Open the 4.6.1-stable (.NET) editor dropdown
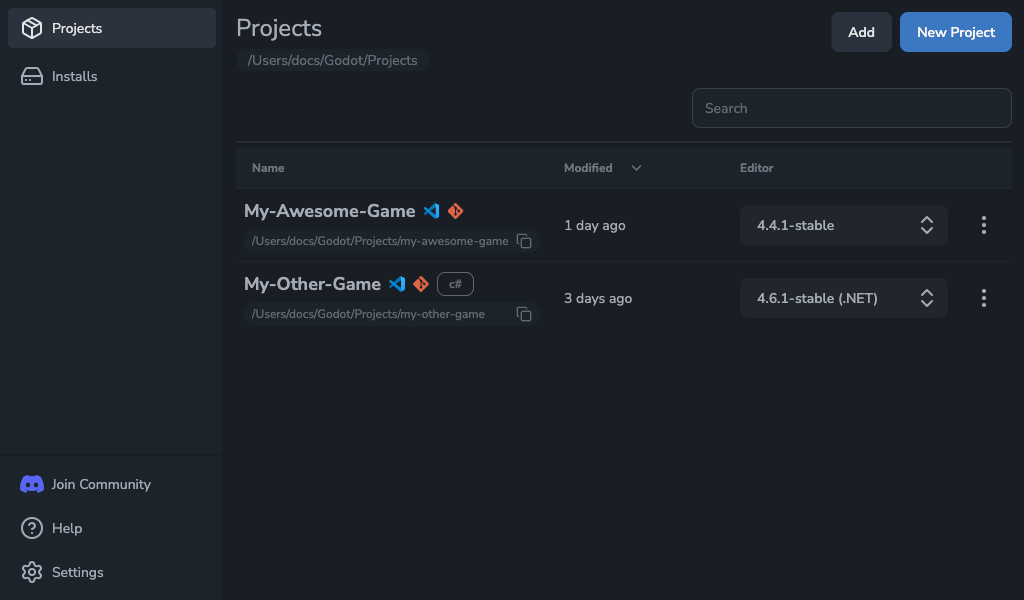The width and height of the screenshot is (1024, 600). click(843, 298)
